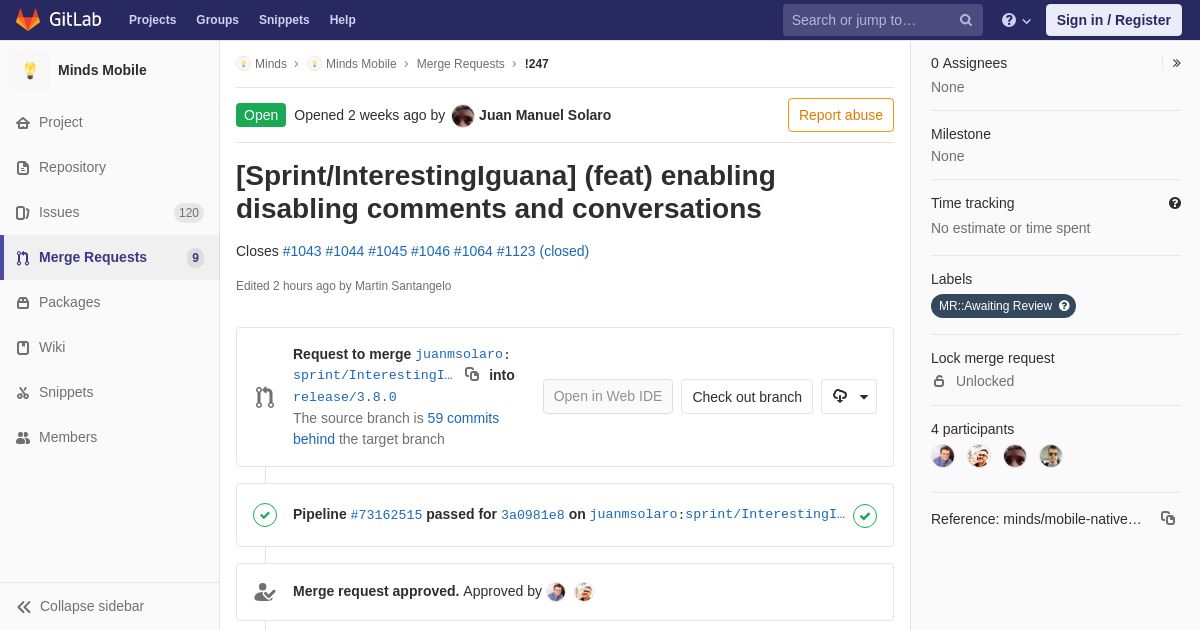Click the merge request branch icon

pyautogui.click(x=265, y=397)
